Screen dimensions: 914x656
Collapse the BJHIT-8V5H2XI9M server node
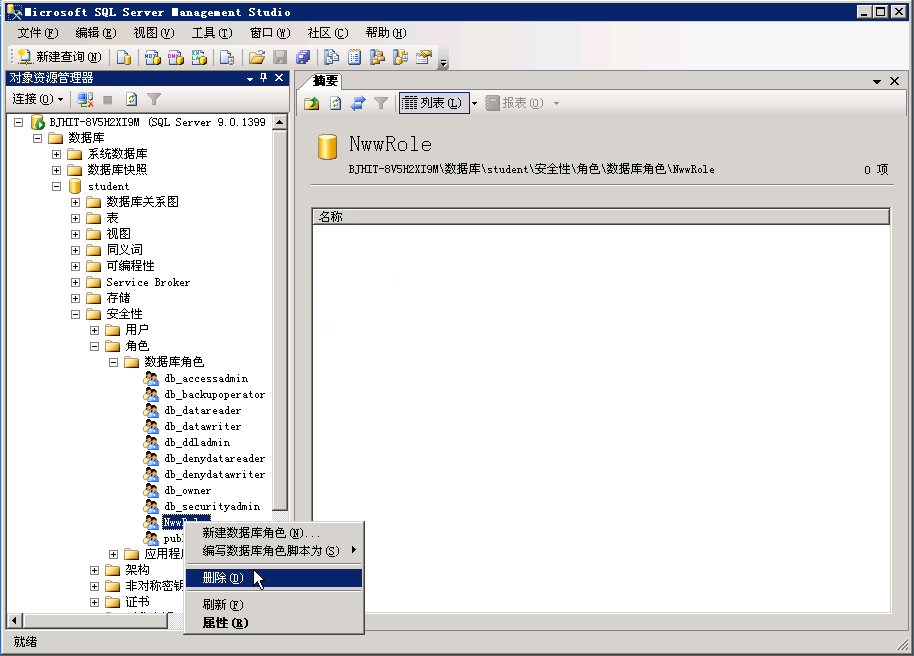[19, 122]
